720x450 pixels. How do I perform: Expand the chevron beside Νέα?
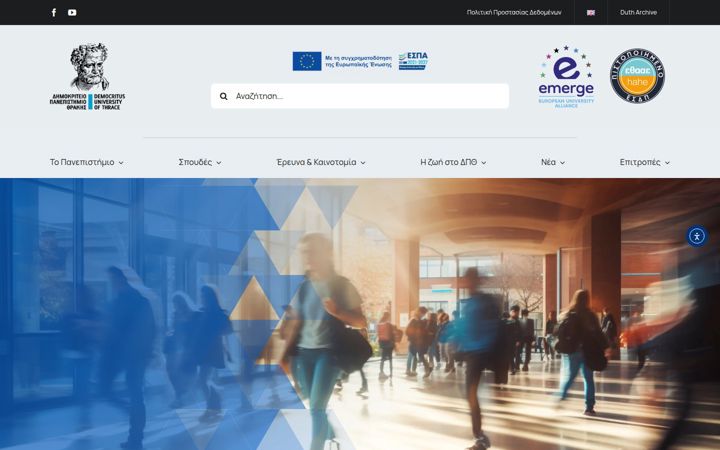coord(562,163)
